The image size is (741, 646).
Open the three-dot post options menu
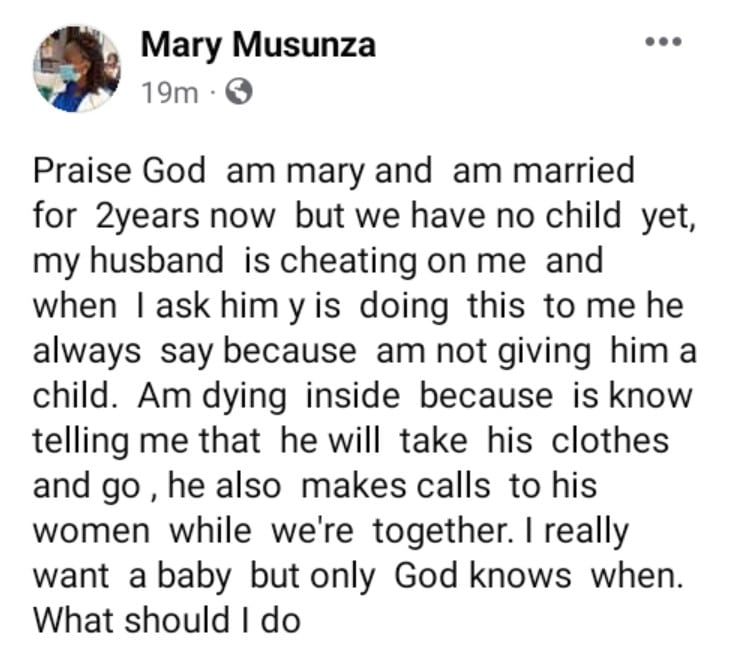tap(664, 42)
